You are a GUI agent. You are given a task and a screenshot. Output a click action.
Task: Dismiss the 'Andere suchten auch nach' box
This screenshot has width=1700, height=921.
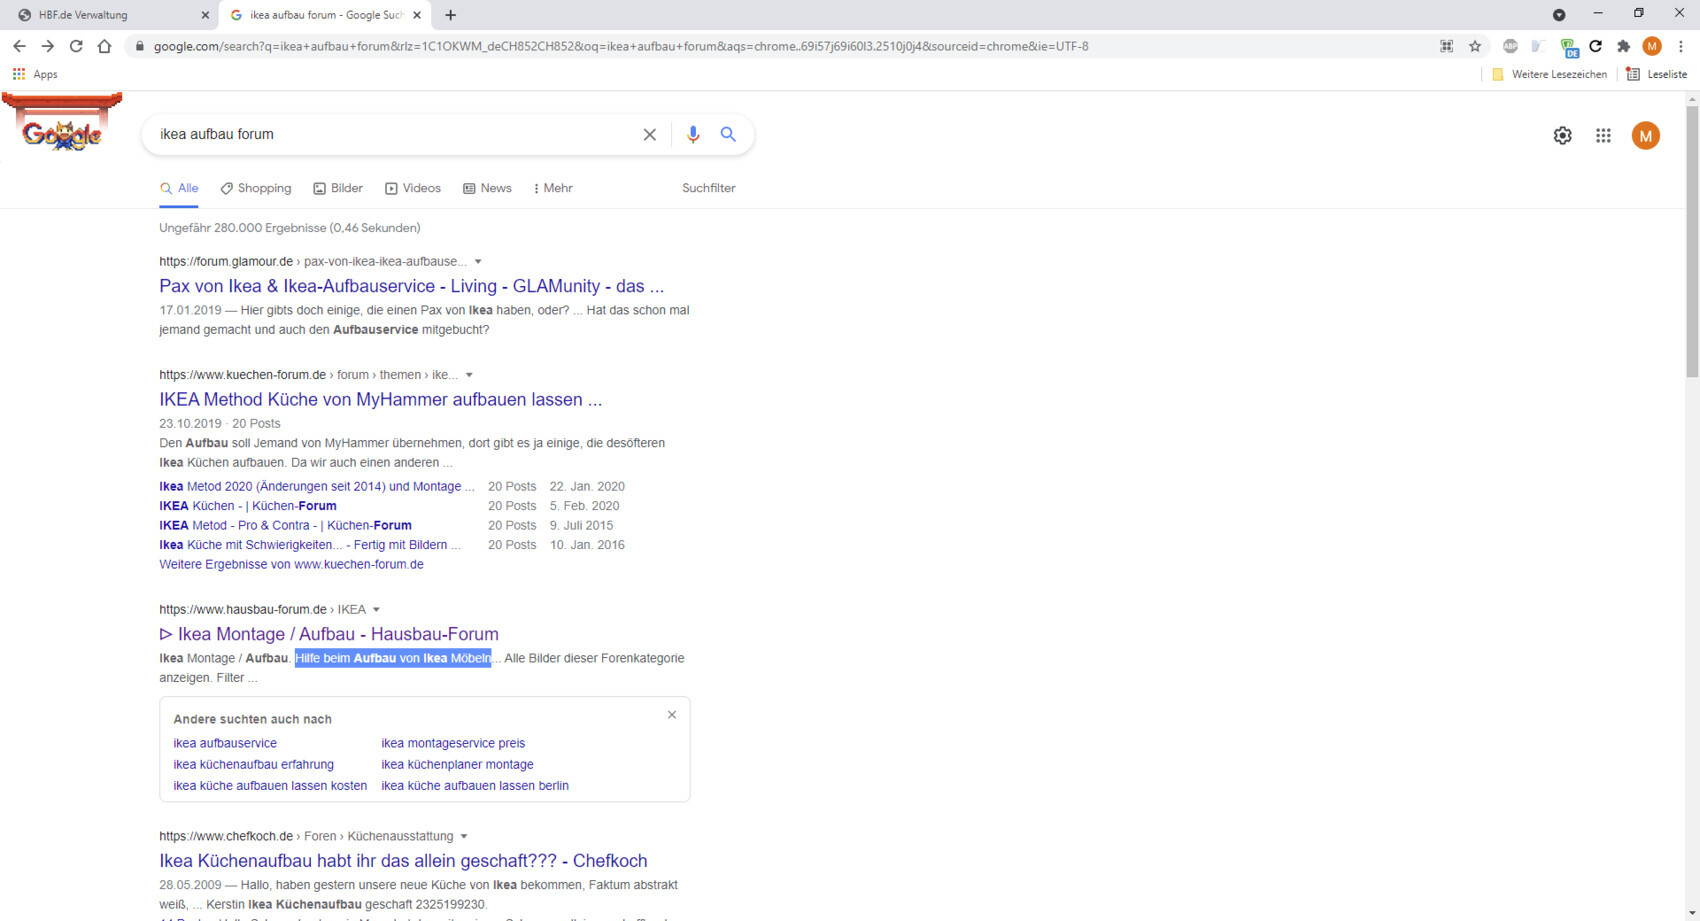tap(672, 715)
